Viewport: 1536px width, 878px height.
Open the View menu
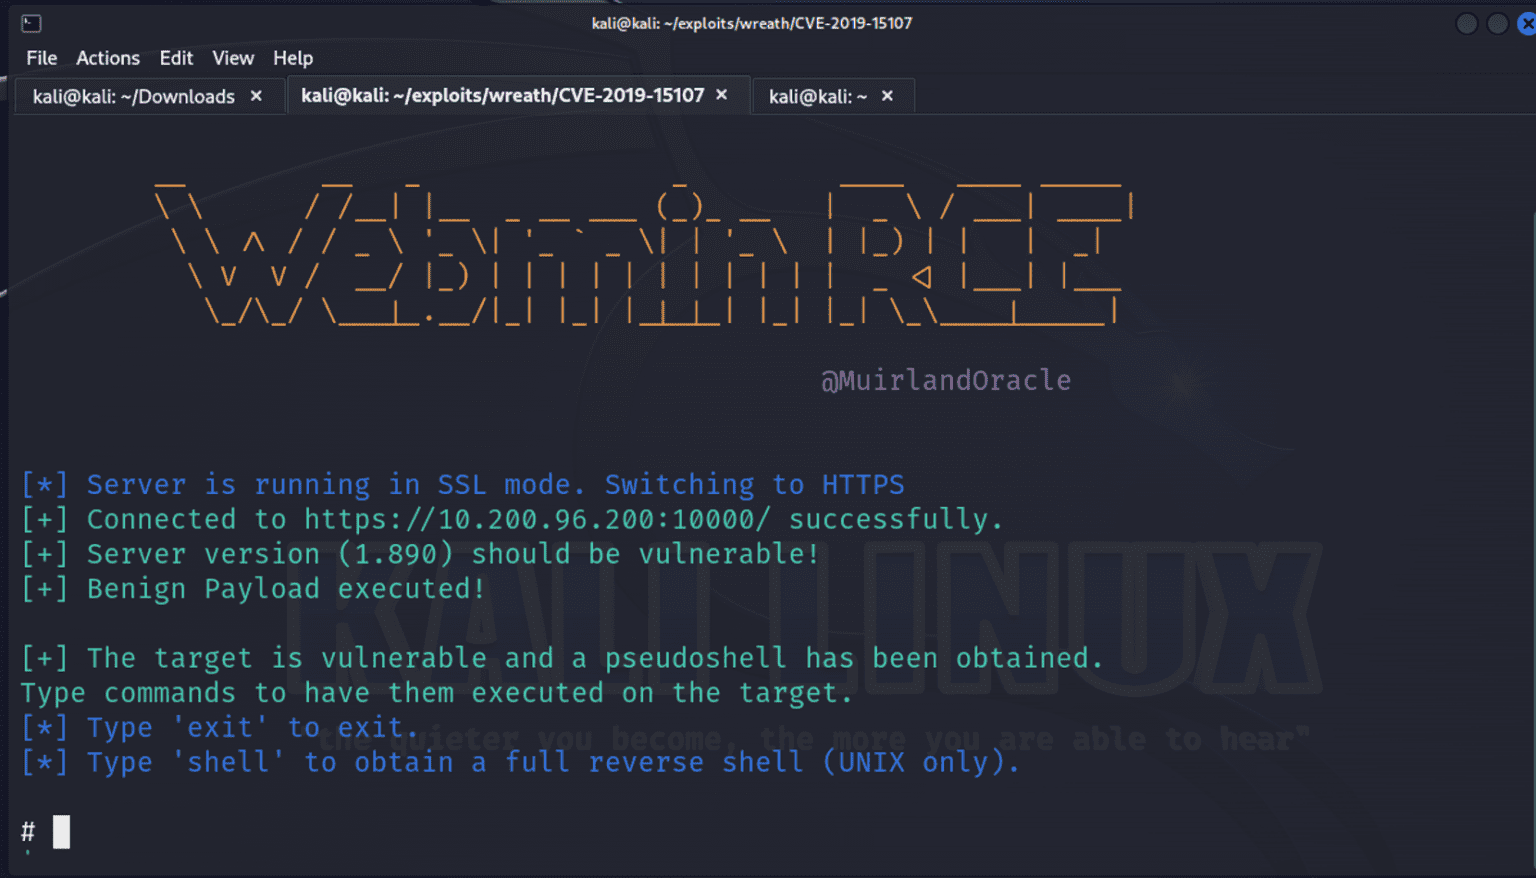233,58
